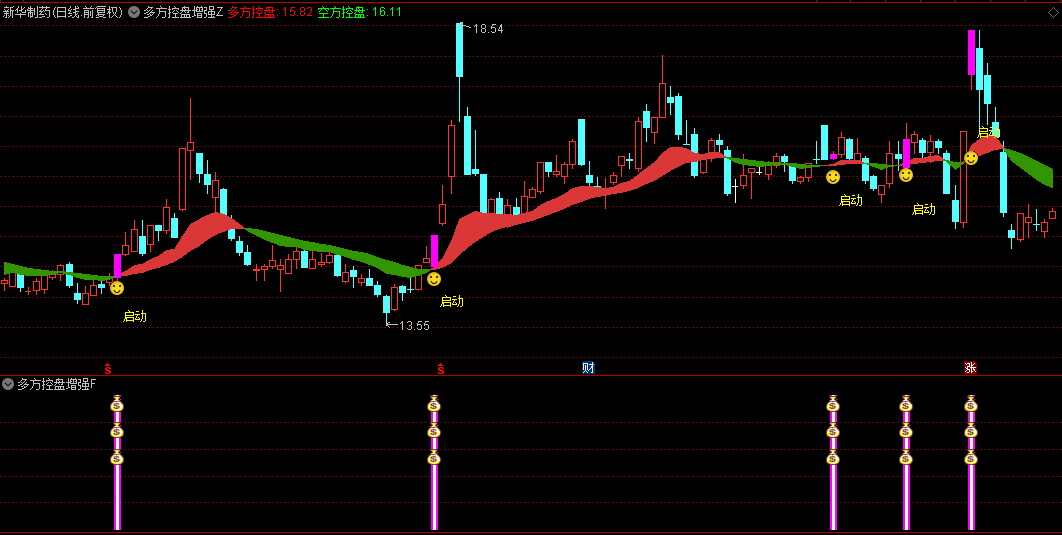Click bottom money bag on the second signal bar
The image size is (1062, 535).
tap(434, 458)
